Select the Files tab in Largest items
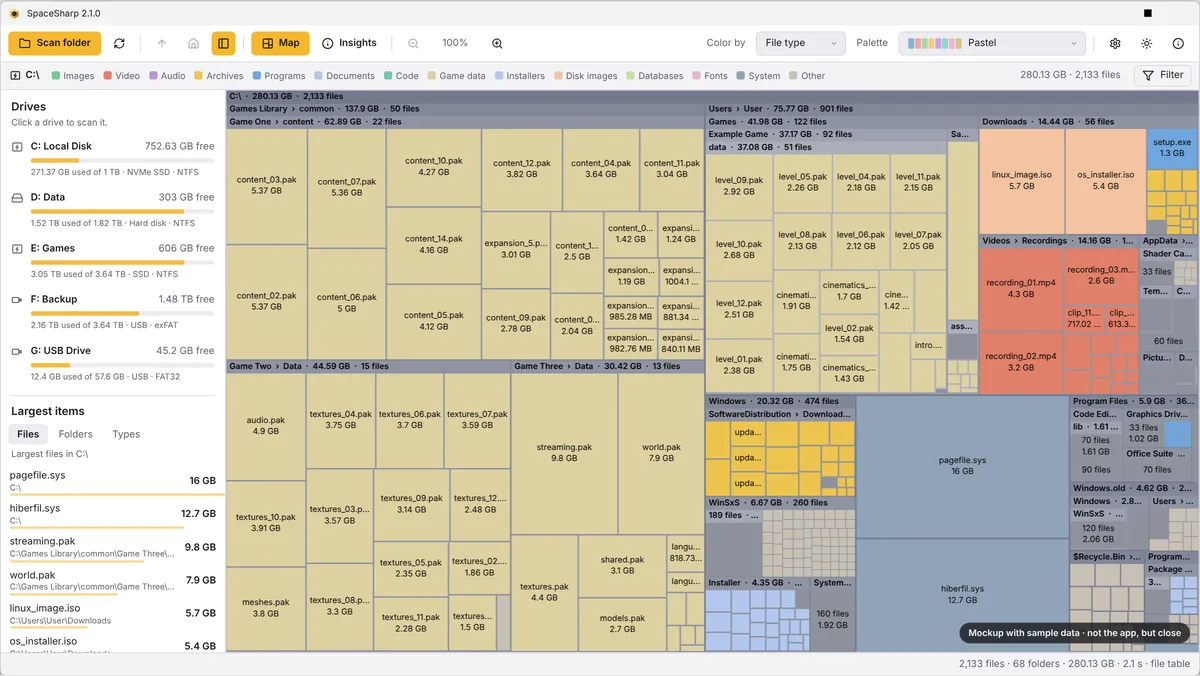 [x=28, y=434]
